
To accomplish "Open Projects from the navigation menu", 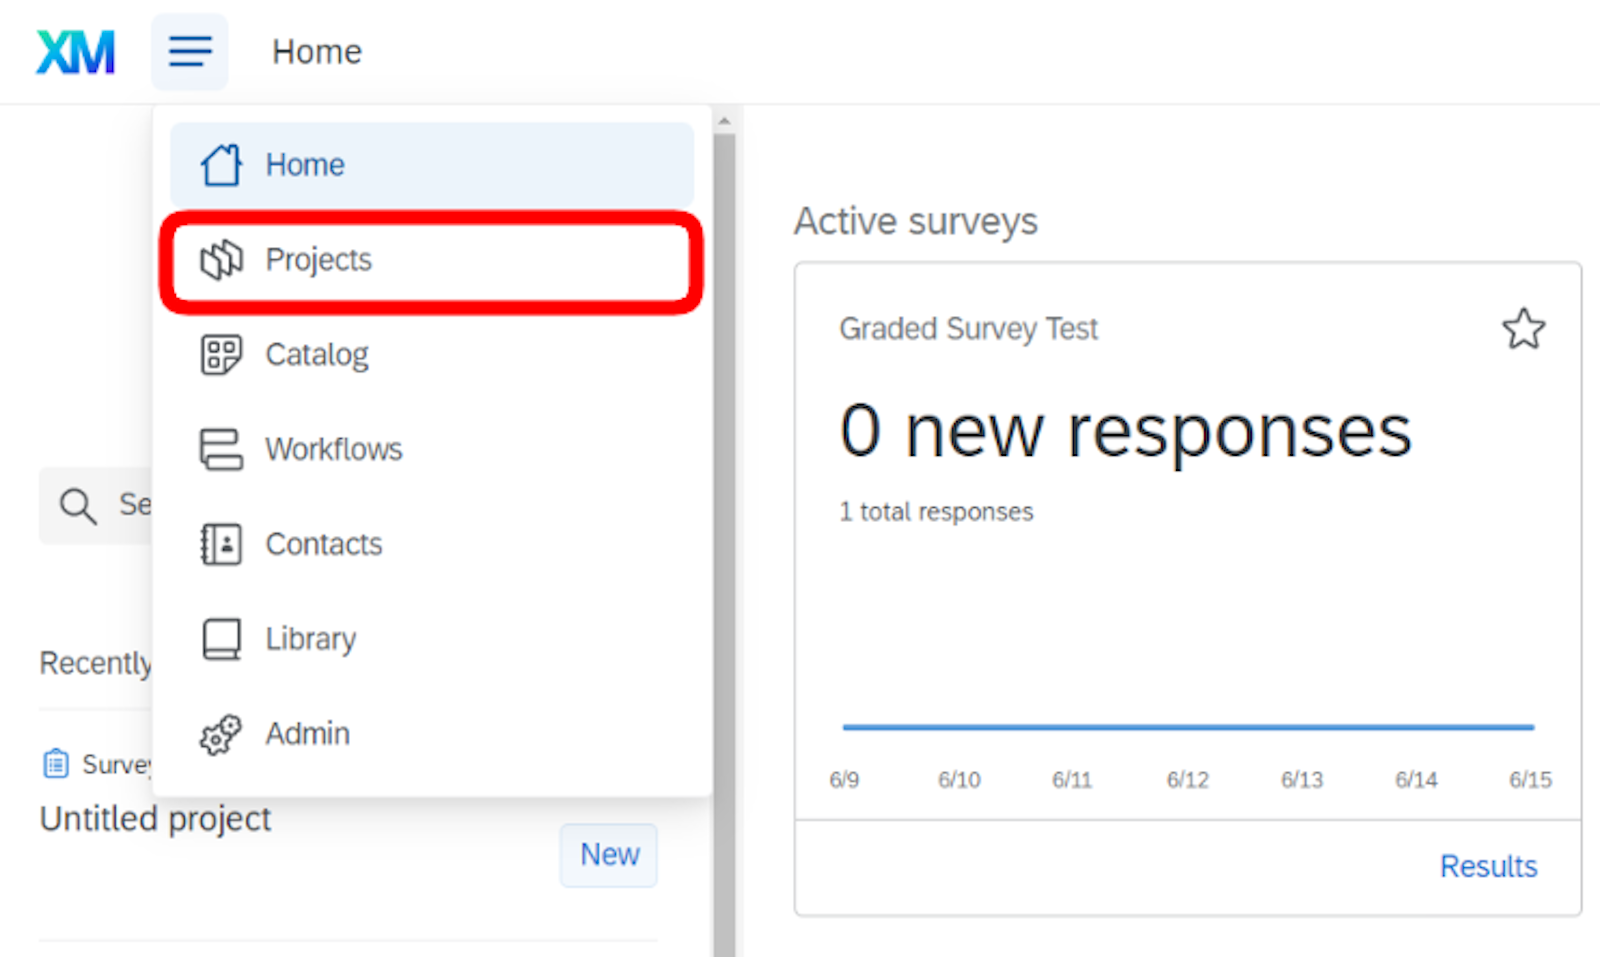I will point(318,260).
